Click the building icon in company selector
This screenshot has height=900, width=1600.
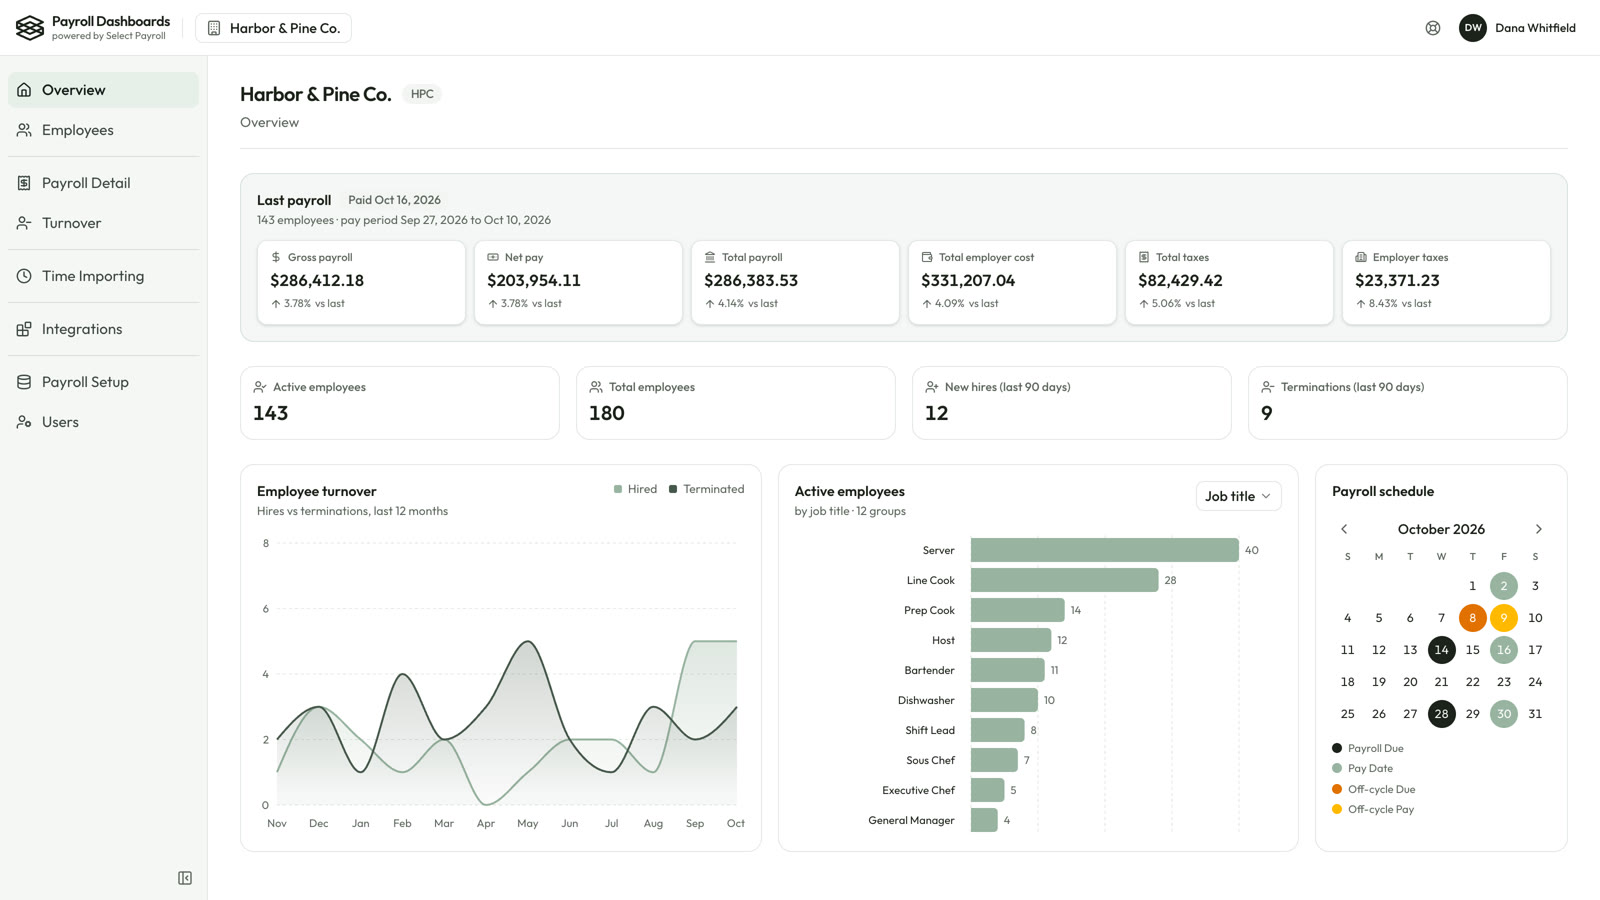tap(214, 28)
